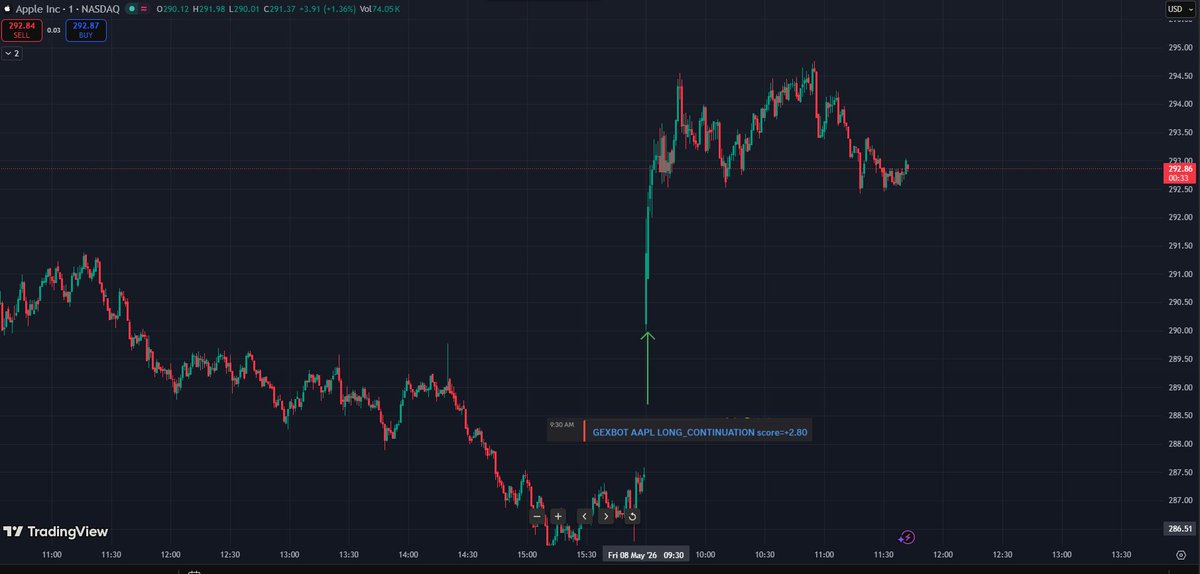
Task: Click the purple lightning bolt icon
Action: 906,537
